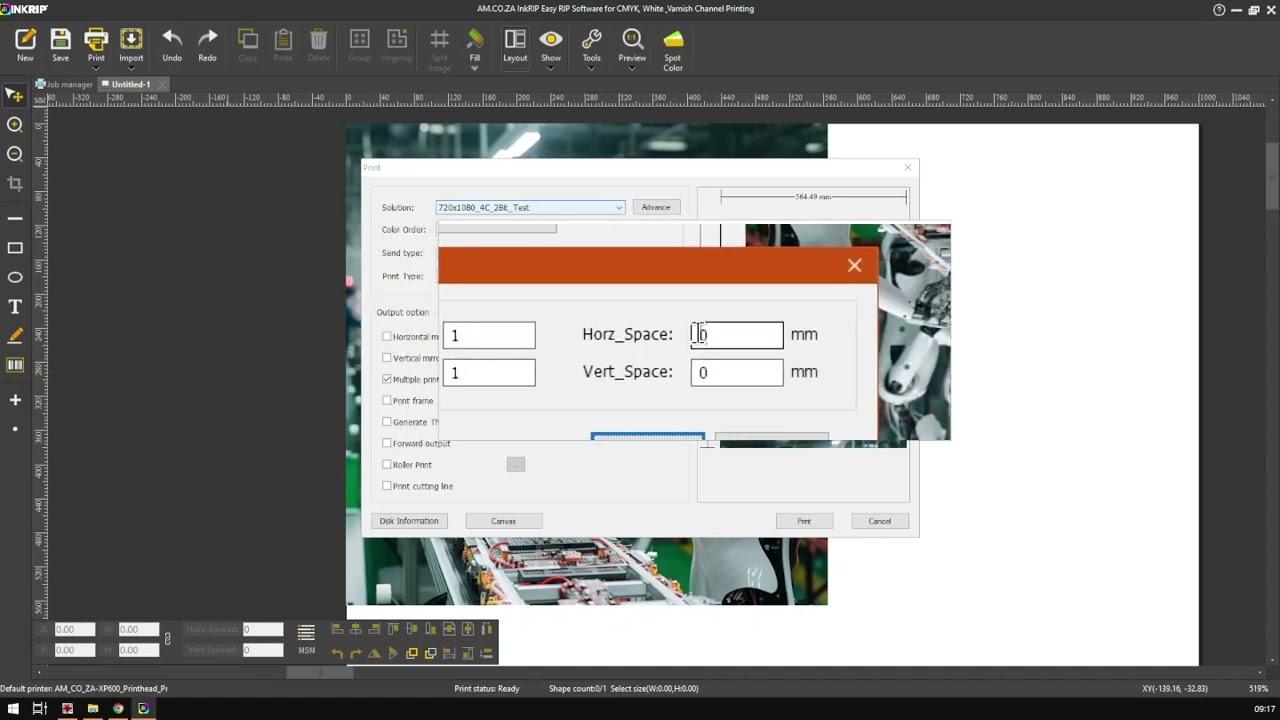Open the Layout tool
1280x720 pixels.
(515, 40)
